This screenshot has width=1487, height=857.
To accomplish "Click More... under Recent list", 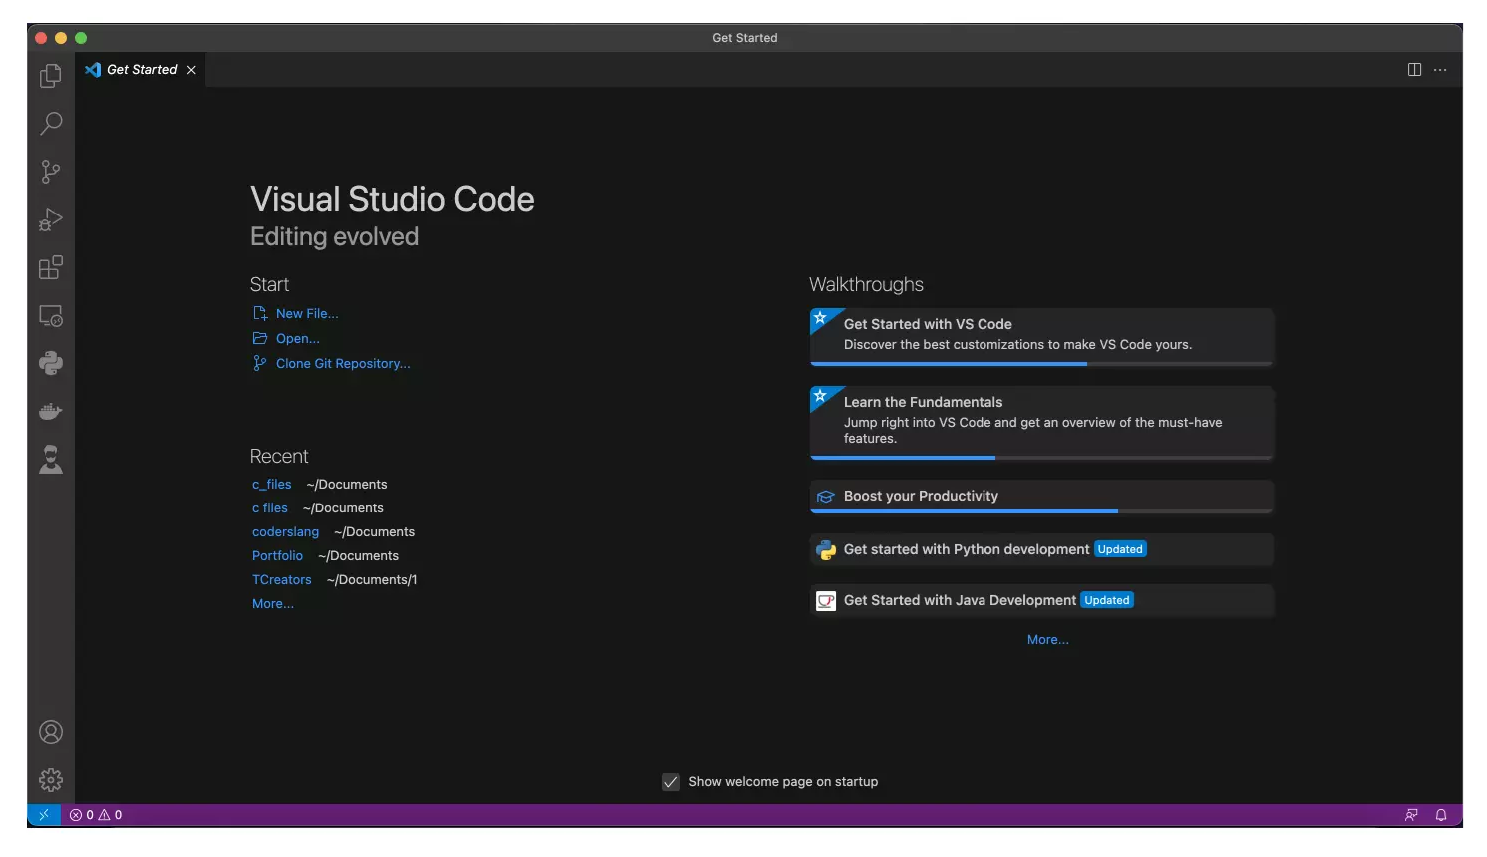I will pyautogui.click(x=273, y=603).
